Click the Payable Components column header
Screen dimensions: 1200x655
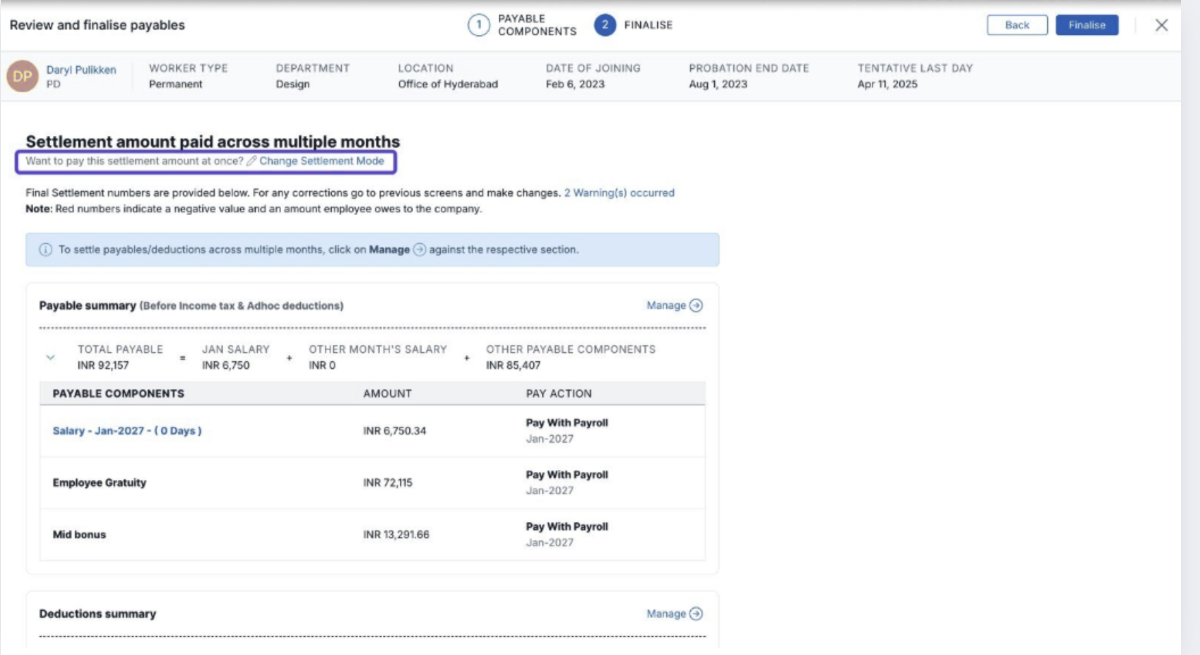pos(118,394)
